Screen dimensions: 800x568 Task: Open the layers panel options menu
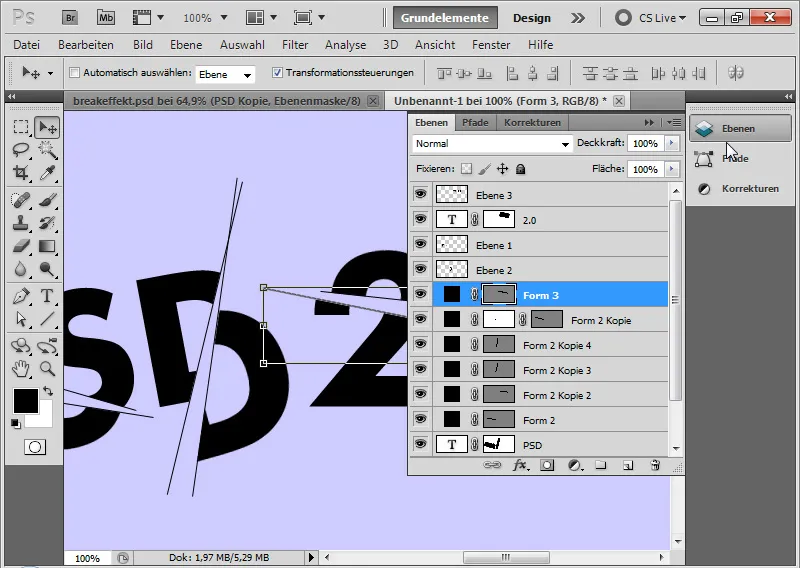(674, 122)
